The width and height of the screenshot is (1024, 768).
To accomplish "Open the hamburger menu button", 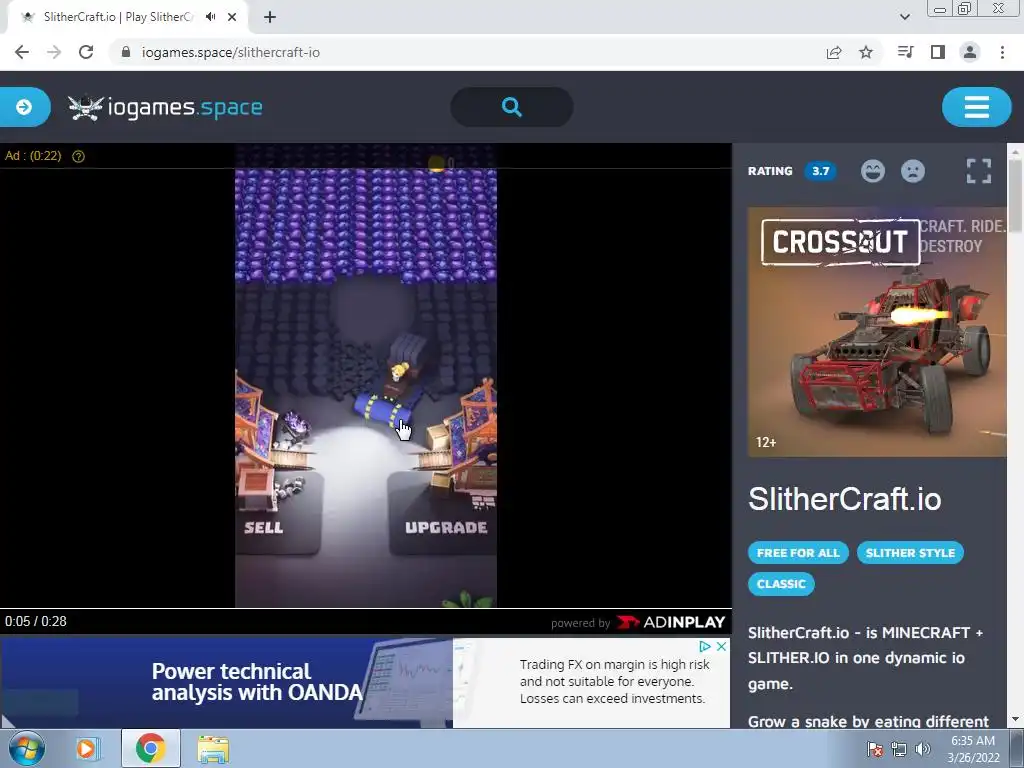I will (x=976, y=107).
